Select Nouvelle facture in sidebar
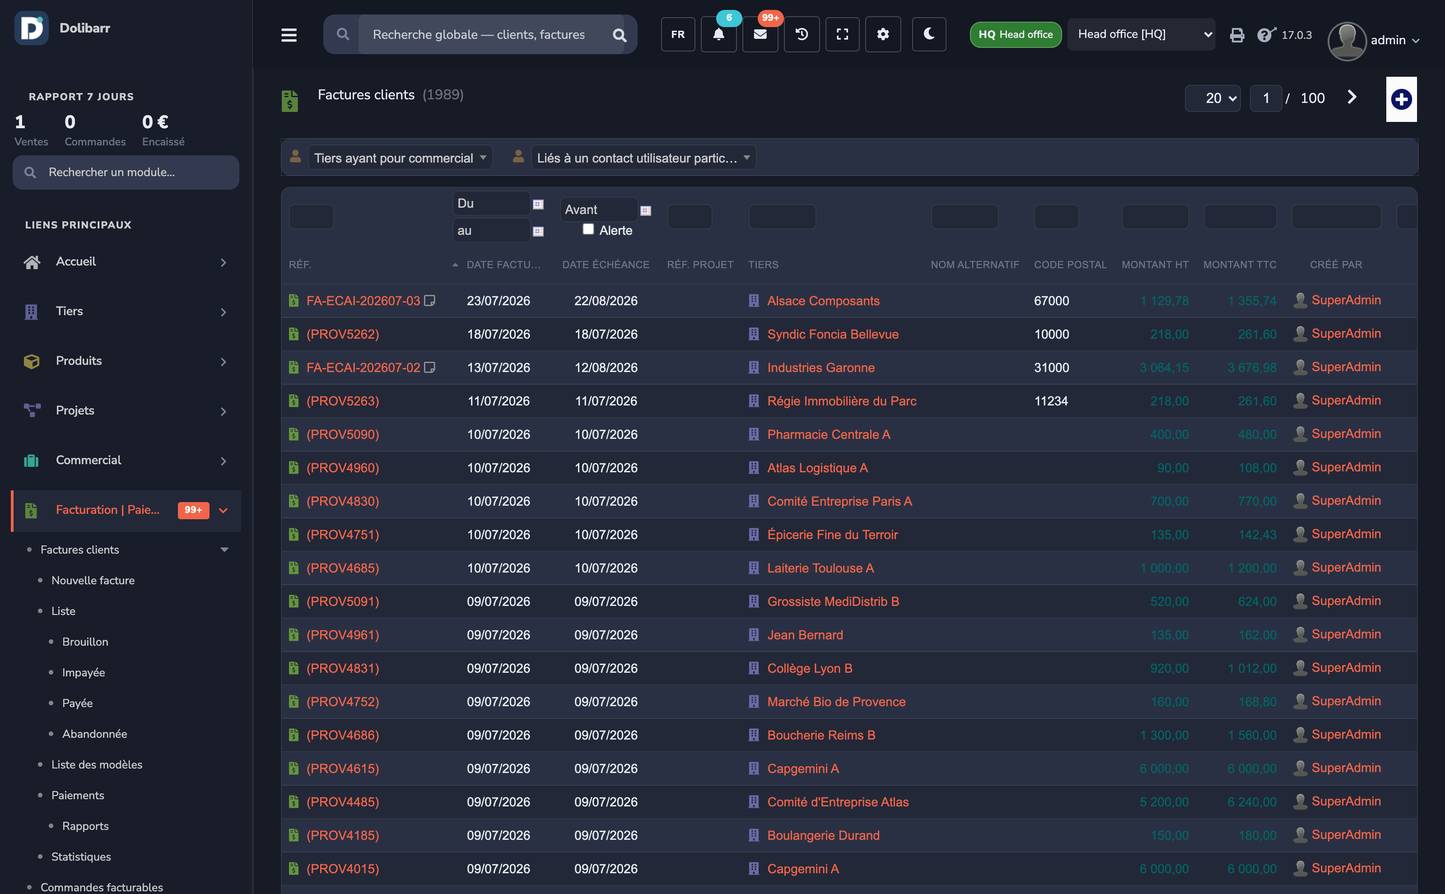 coord(93,580)
